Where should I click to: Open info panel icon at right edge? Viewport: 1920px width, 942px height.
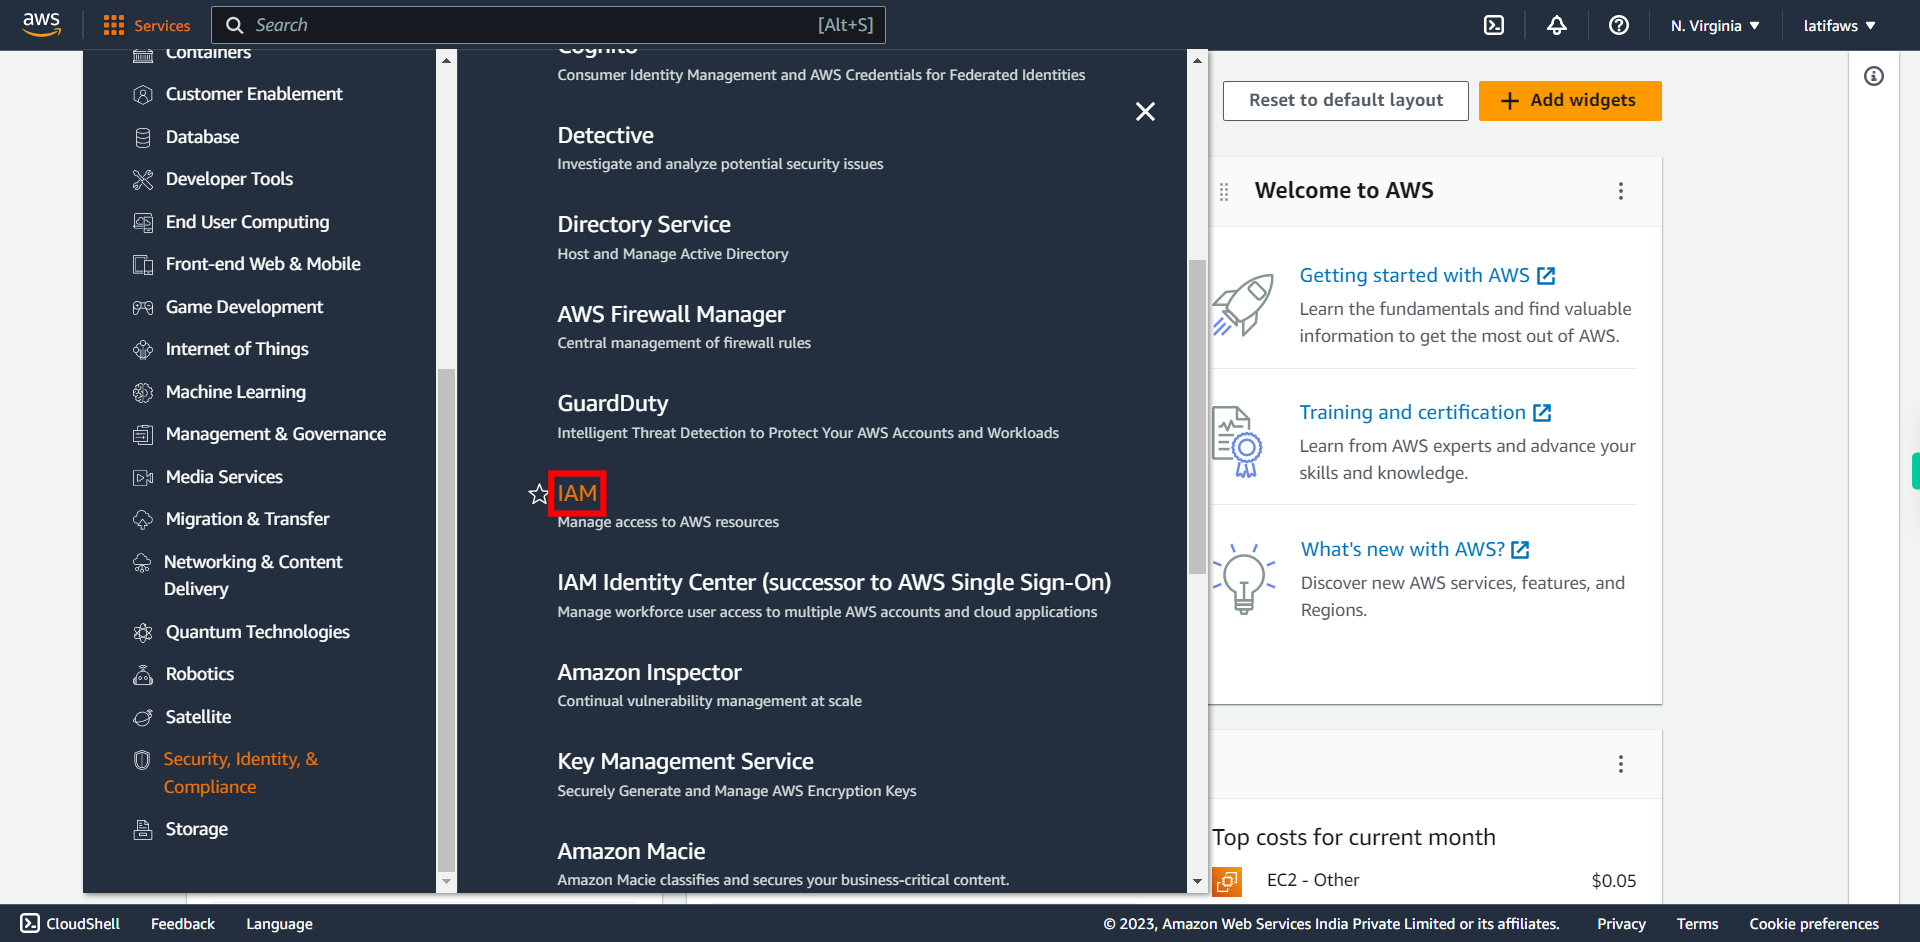pos(1874,76)
